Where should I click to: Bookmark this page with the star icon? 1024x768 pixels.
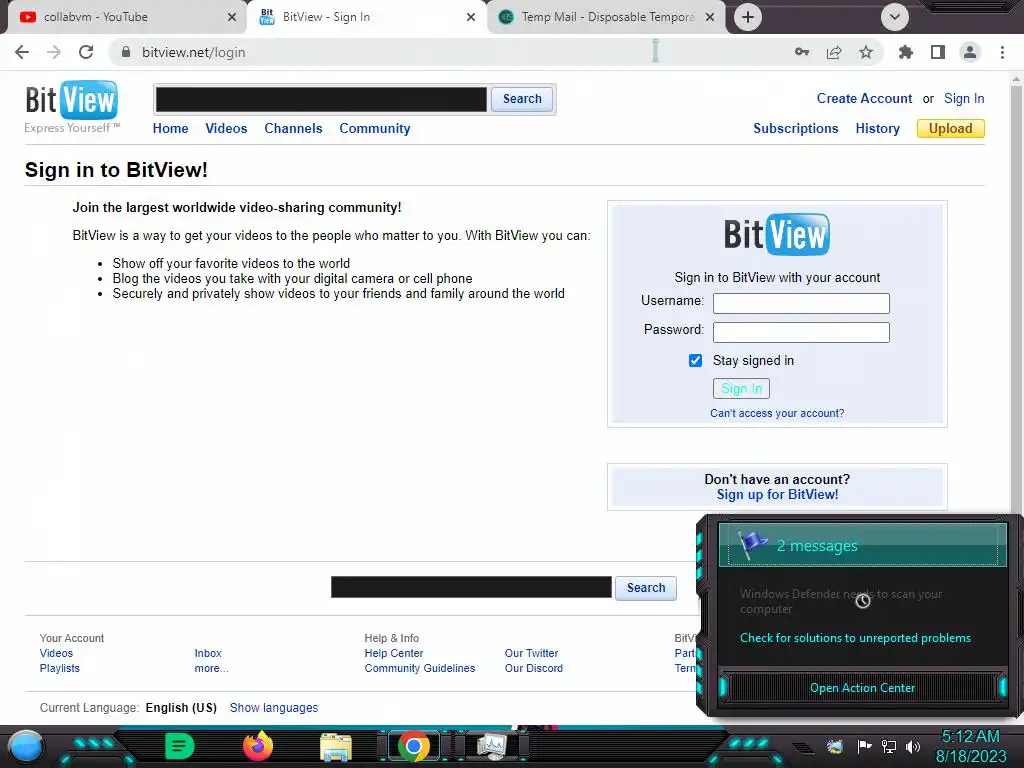click(x=866, y=52)
